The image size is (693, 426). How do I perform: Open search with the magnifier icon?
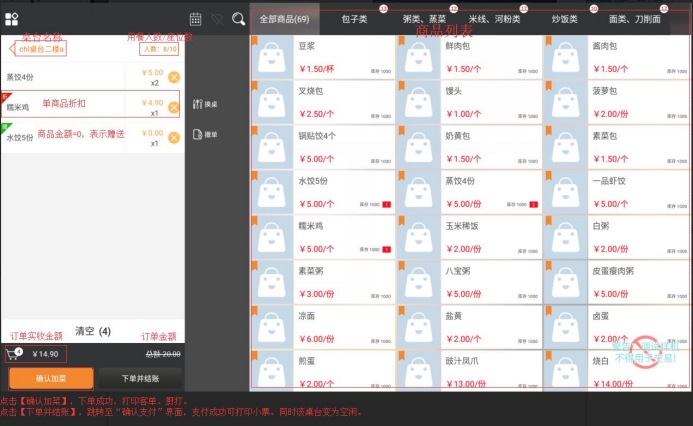(238, 18)
